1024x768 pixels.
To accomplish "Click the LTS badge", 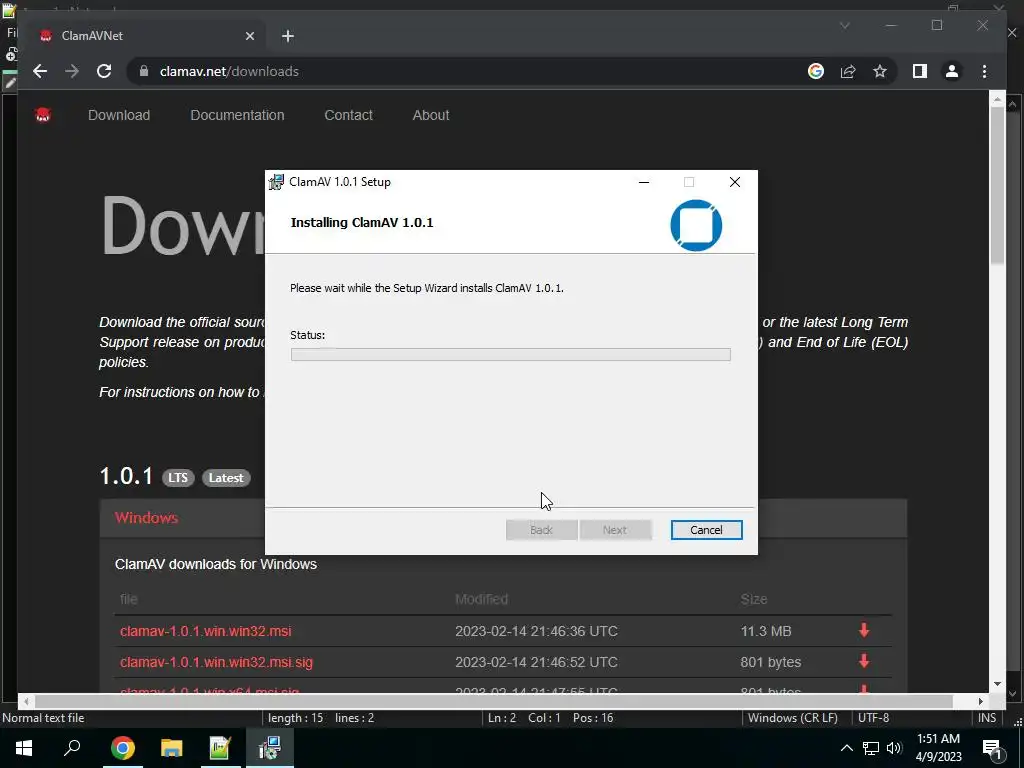I will 178,478.
